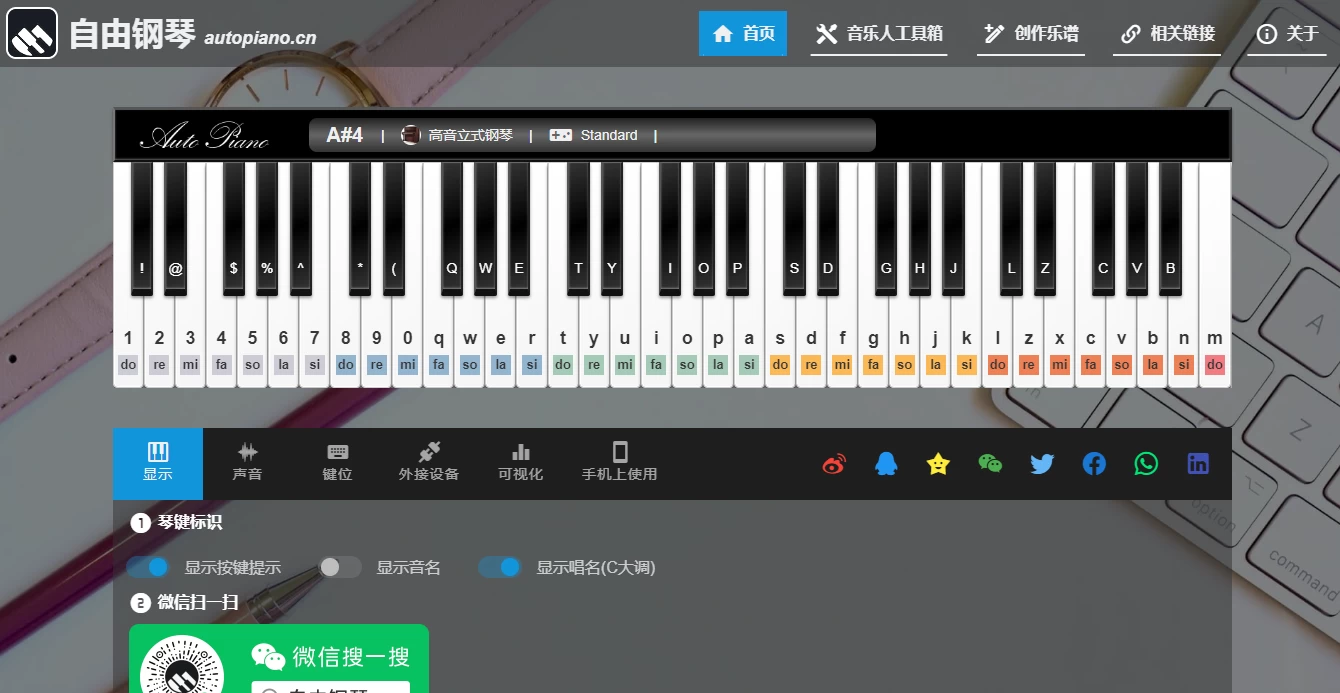Enable the 显示音名 toggle

340,567
